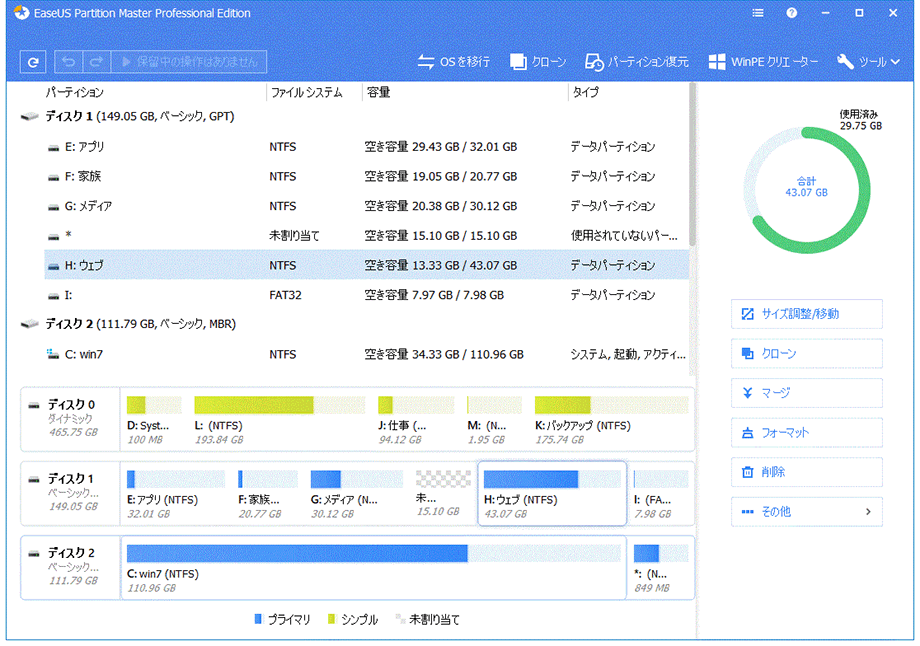Viewport: 920px width, 646px height.
Task: Select G: メディア block in disk map
Action: (x=357, y=495)
